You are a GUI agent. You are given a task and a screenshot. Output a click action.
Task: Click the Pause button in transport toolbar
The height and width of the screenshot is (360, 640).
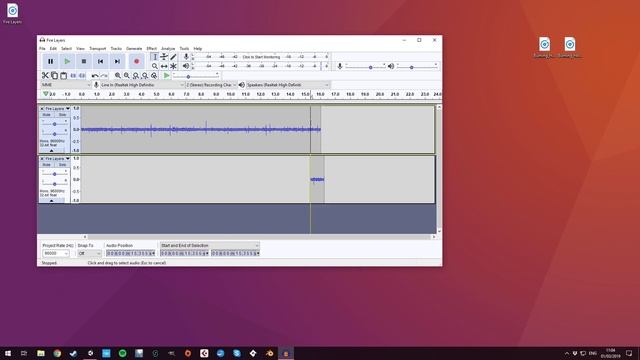[51, 61]
